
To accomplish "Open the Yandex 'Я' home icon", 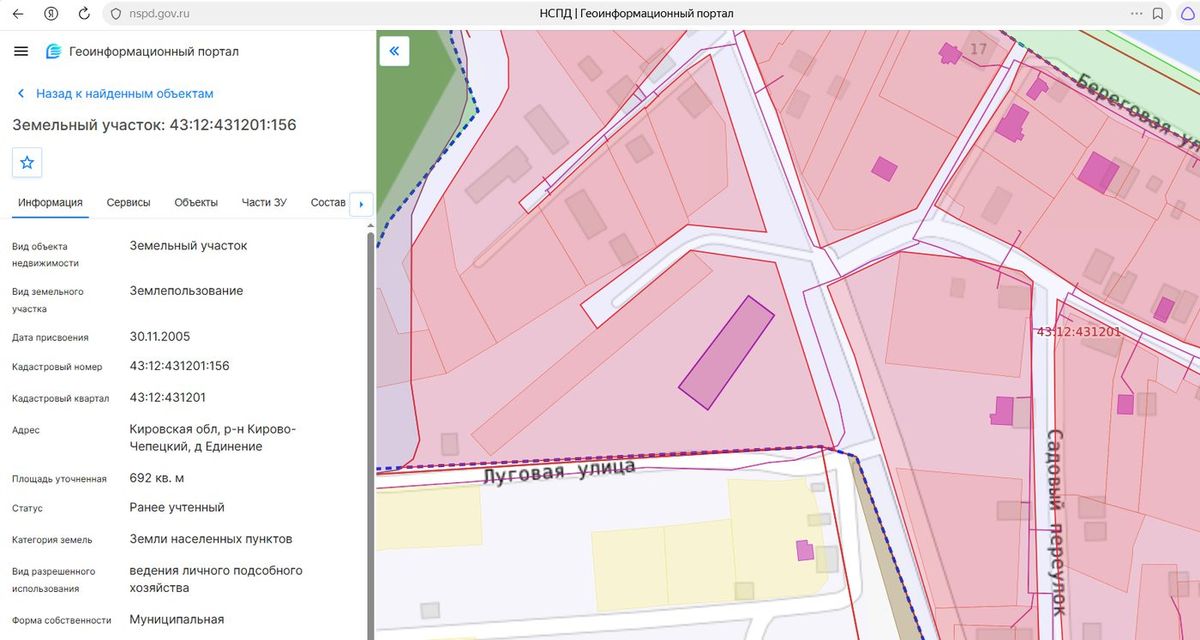I will [x=50, y=14].
